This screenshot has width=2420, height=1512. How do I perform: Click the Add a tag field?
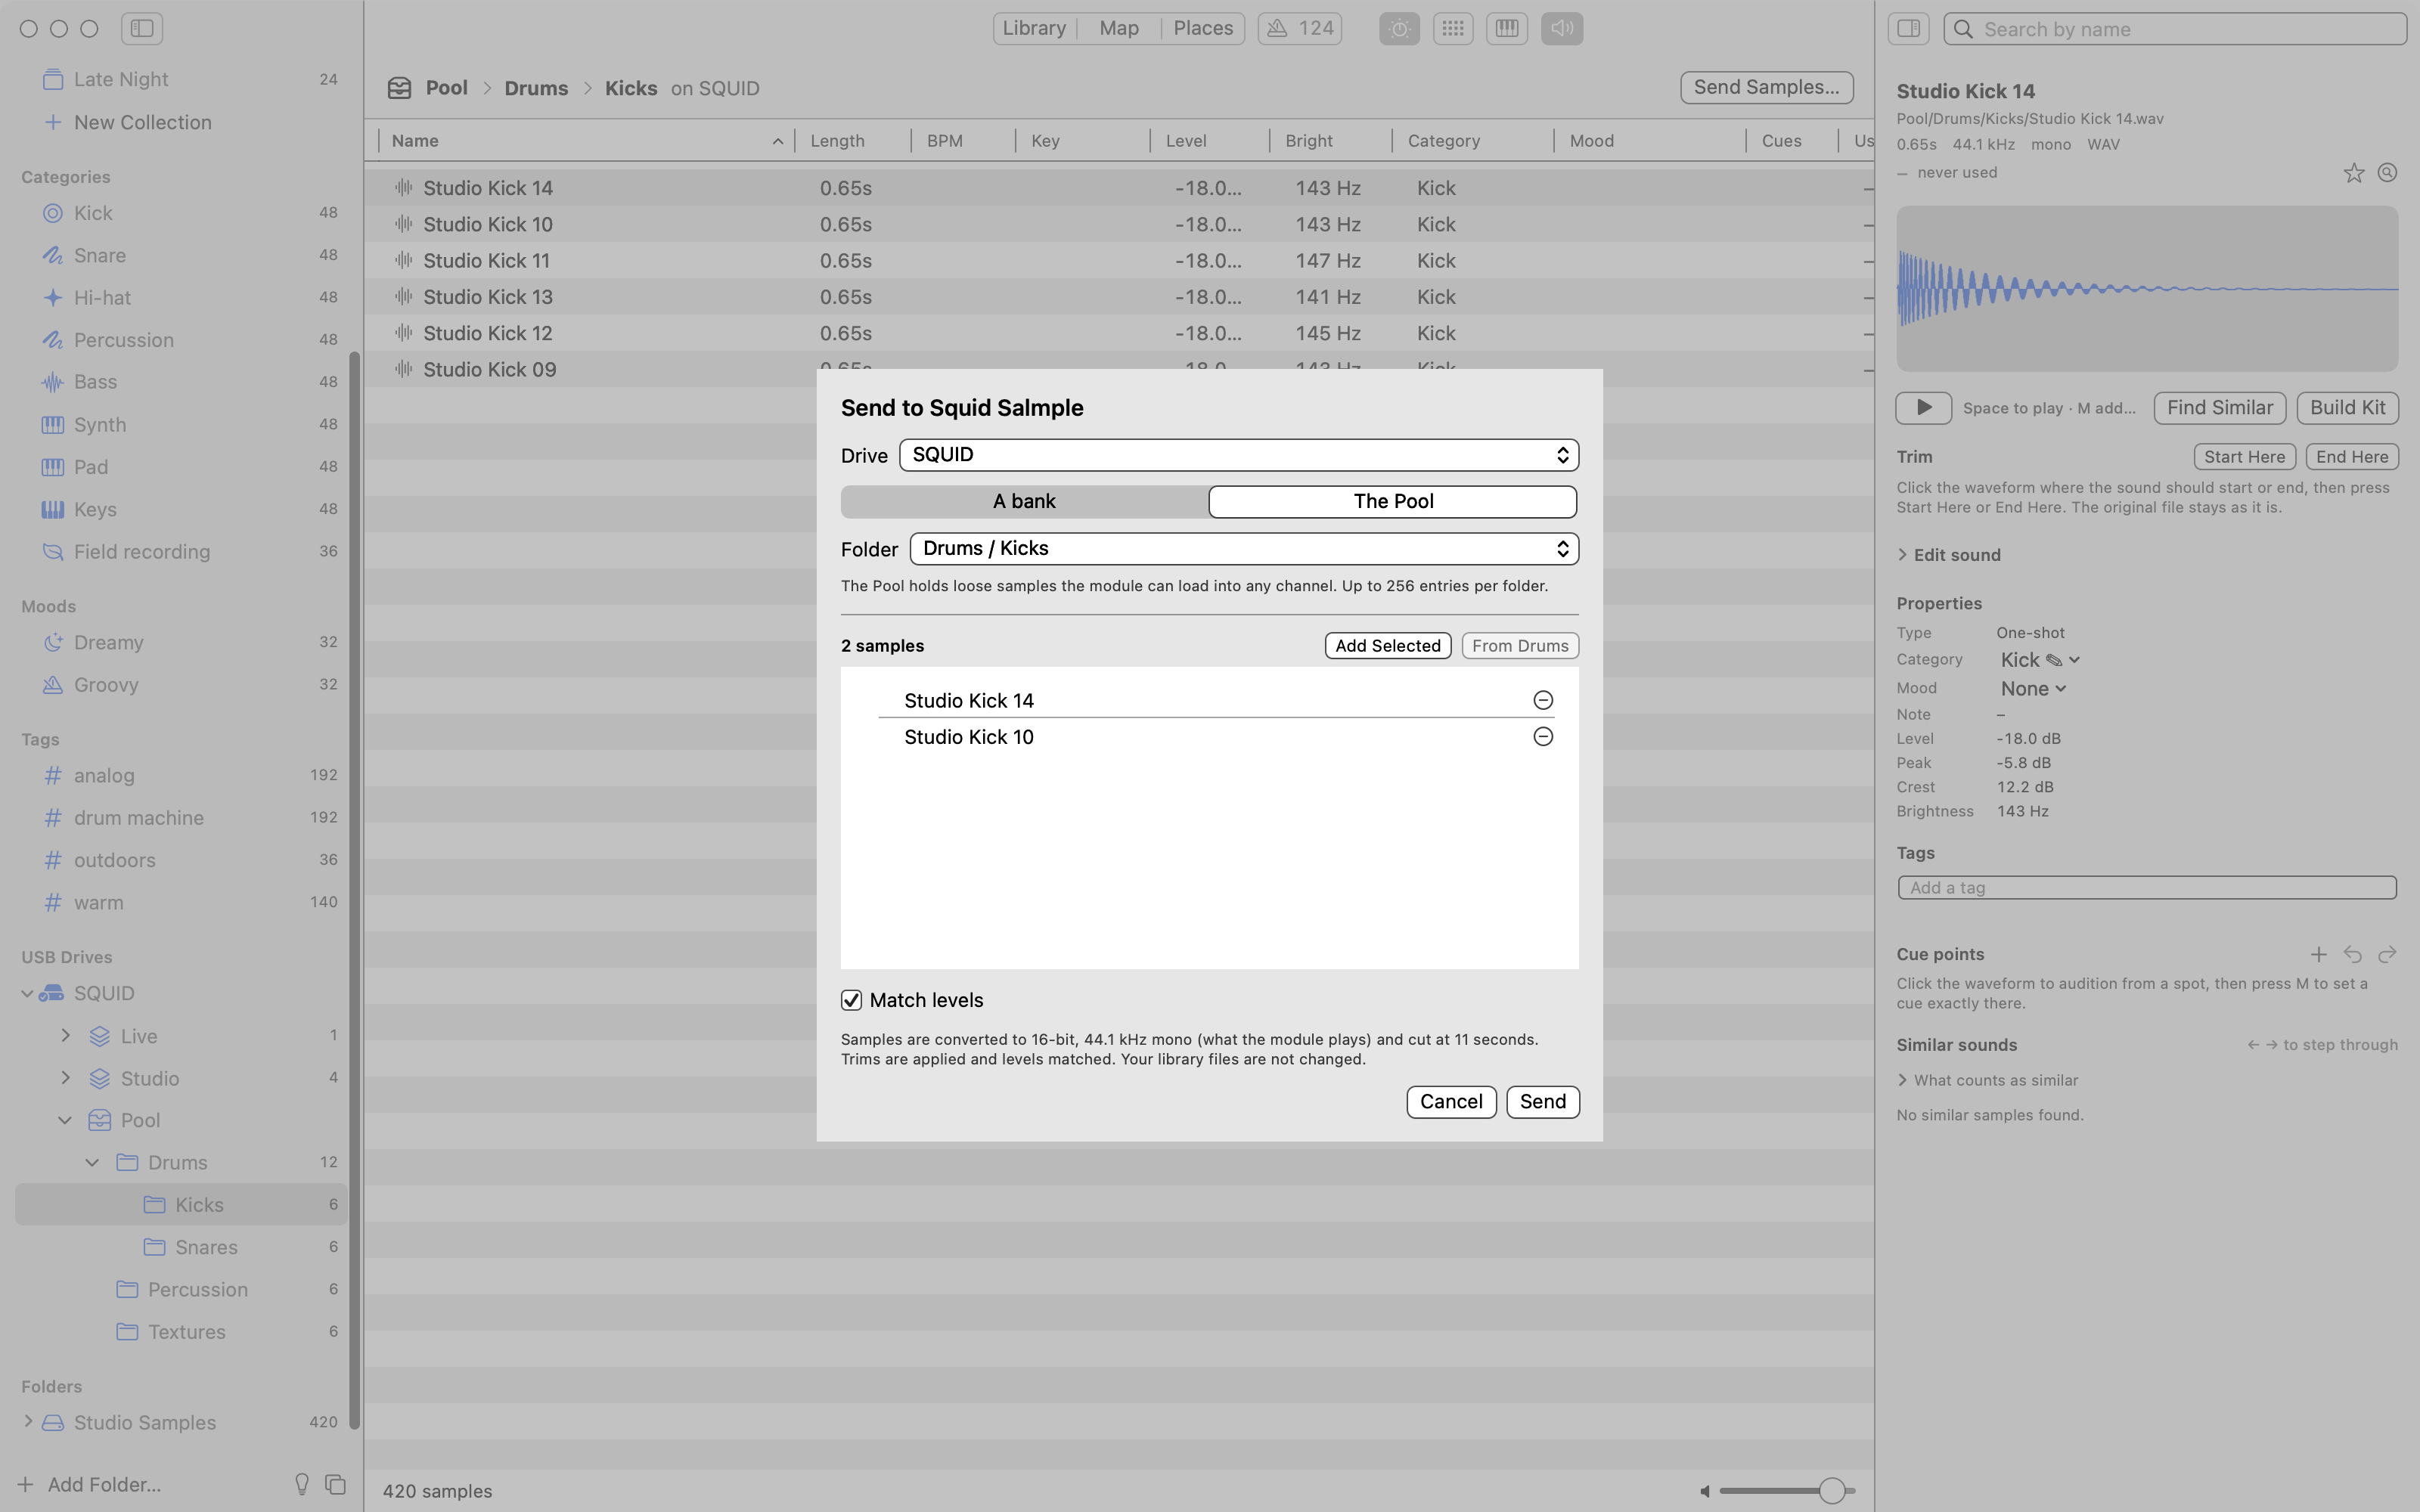(2147, 888)
